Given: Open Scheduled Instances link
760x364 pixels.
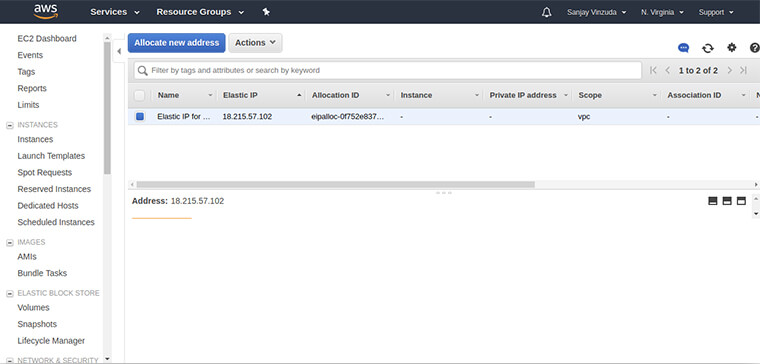Looking at the screenshot, I should click(x=56, y=222).
